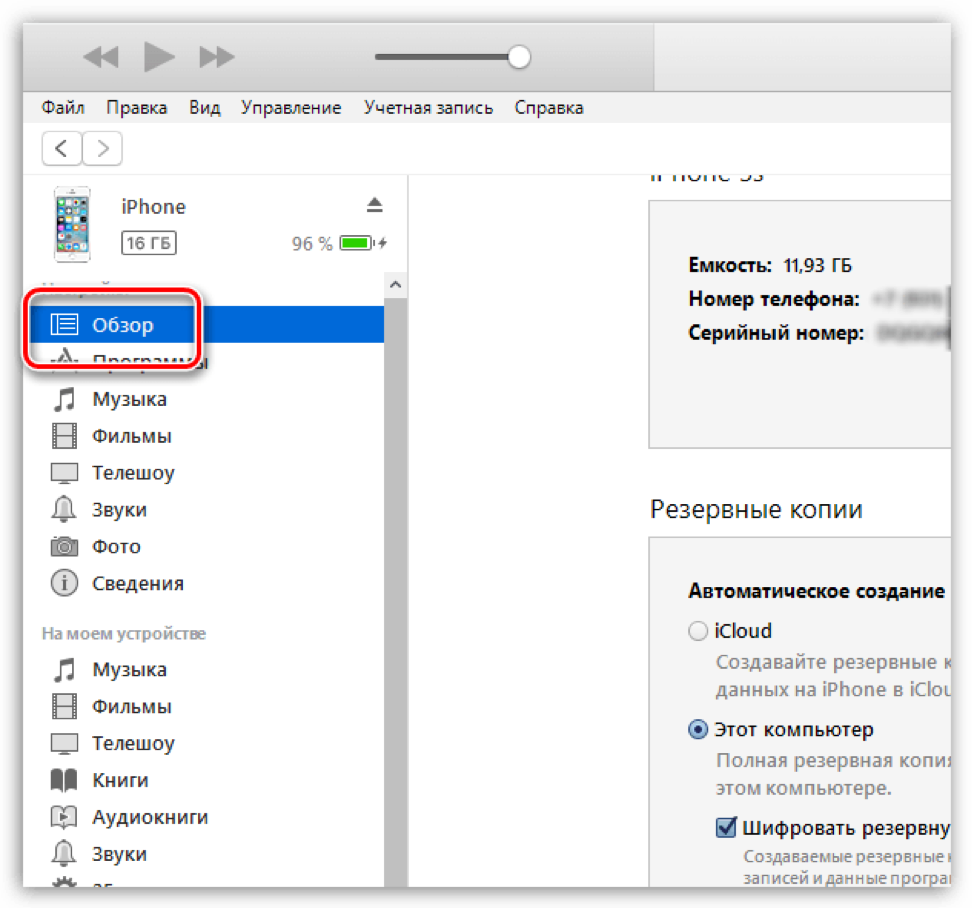
Task: Skip ahead with the fast-forward button
Action: click(216, 57)
